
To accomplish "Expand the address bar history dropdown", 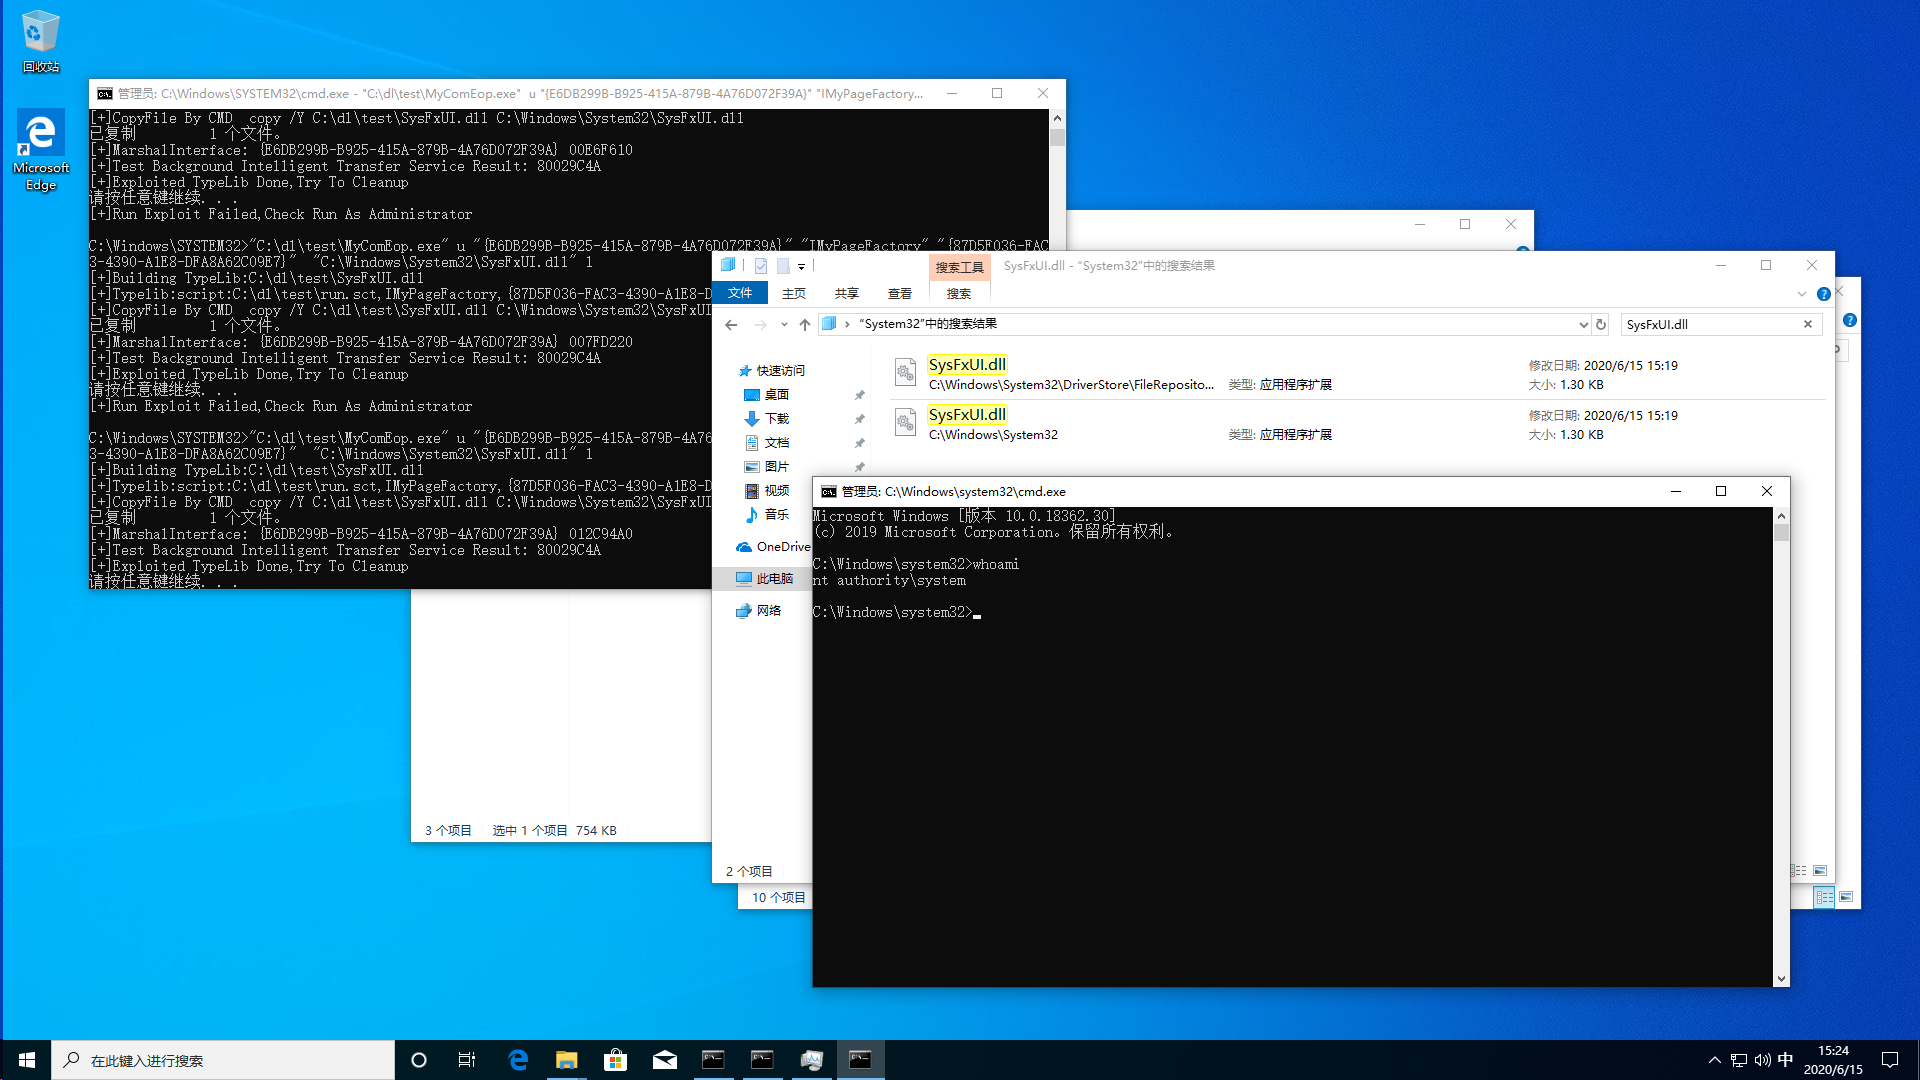I will tap(1583, 324).
